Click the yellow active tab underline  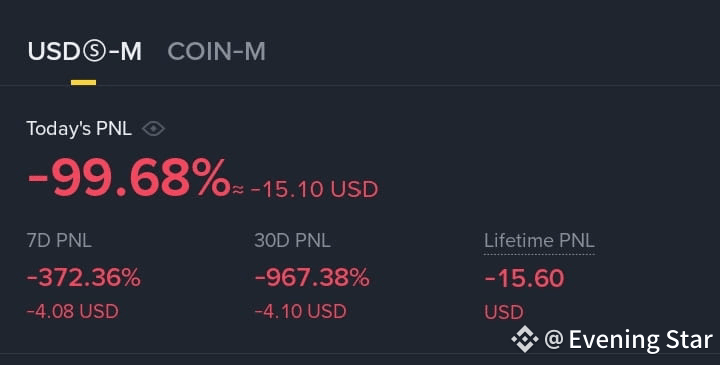click(84, 83)
